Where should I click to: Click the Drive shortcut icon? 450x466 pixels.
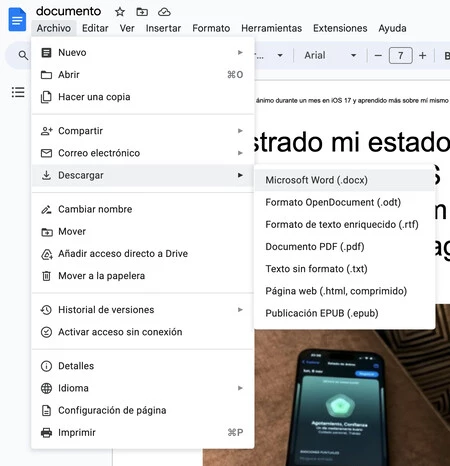pos(47,254)
